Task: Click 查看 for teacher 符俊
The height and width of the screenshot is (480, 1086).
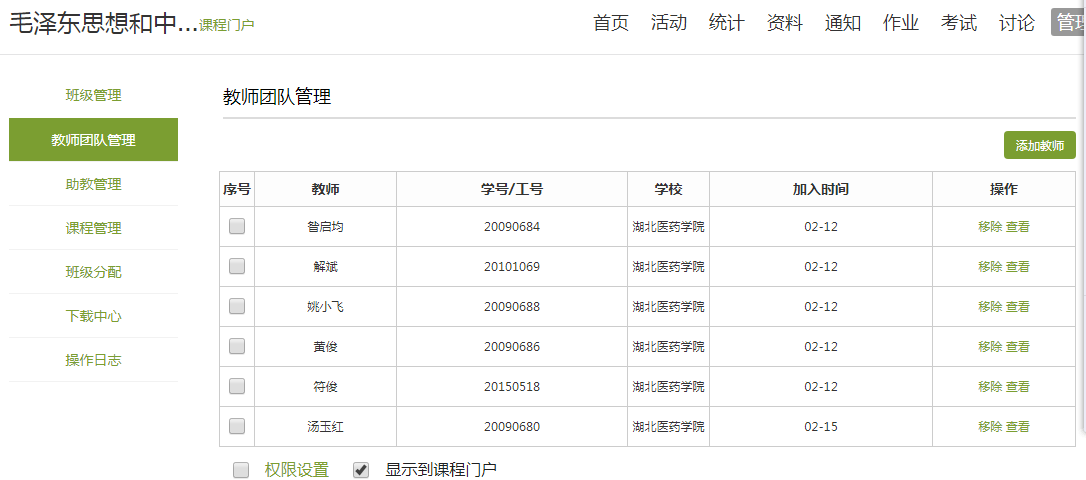Action: coord(1018,387)
